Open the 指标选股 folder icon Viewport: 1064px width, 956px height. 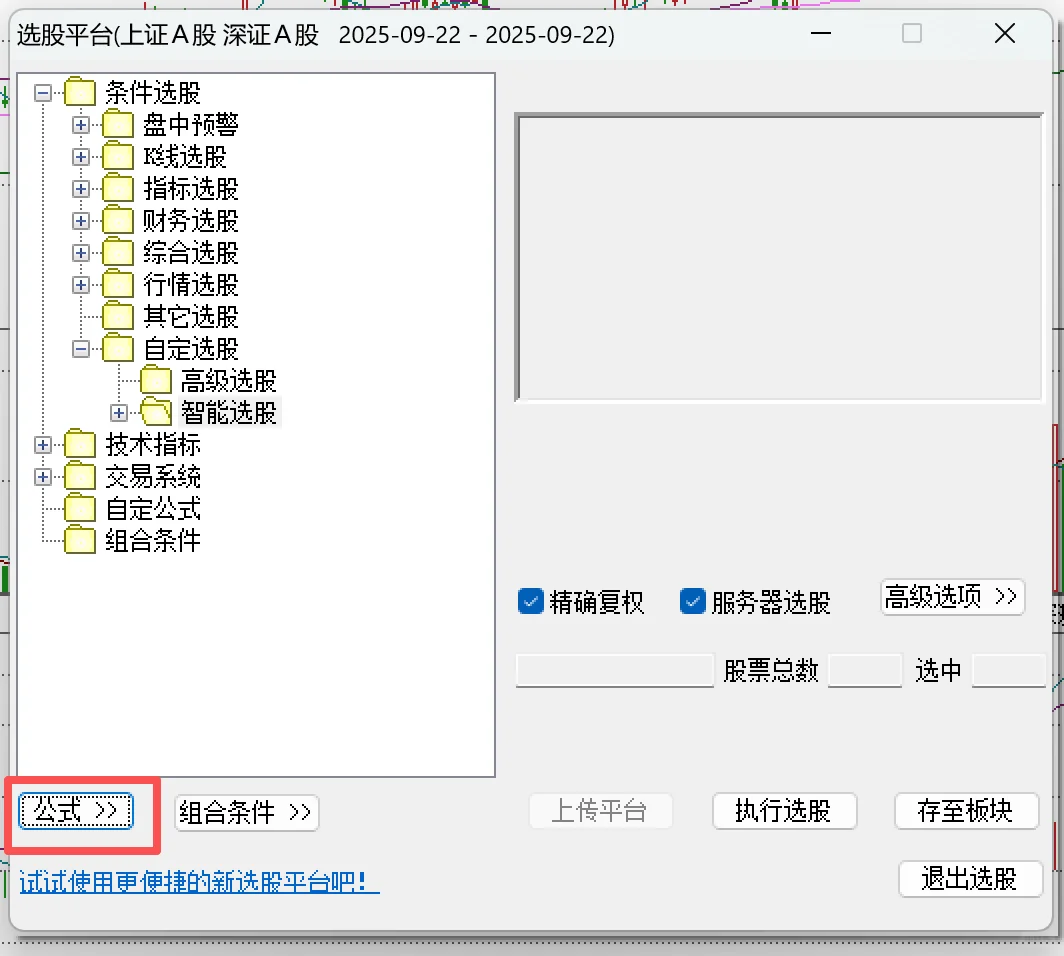click(x=117, y=188)
